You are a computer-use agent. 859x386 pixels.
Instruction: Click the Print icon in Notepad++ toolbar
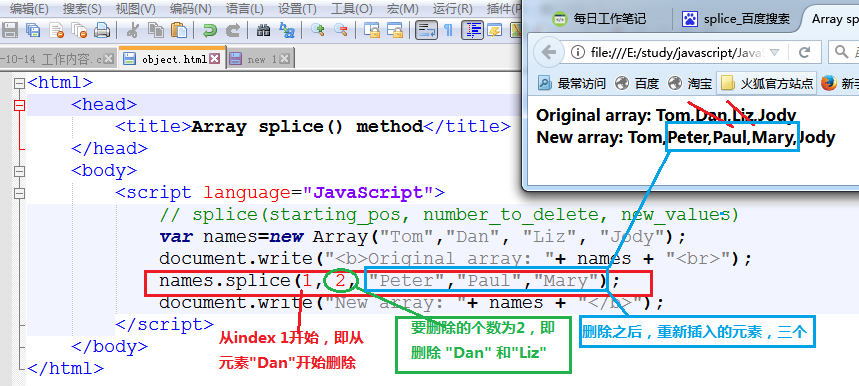coord(102,30)
